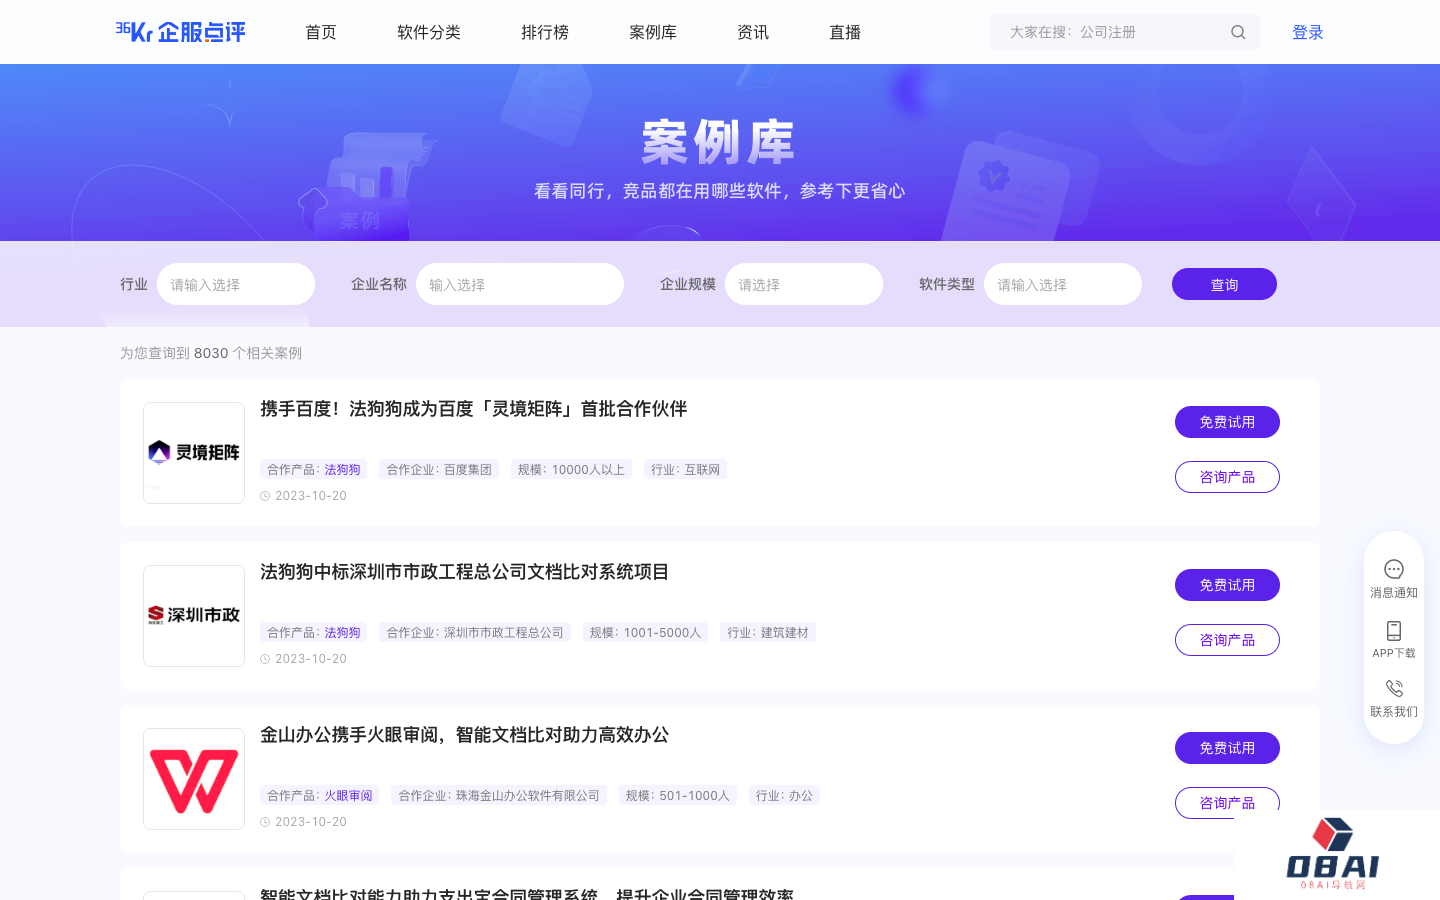Click 法狗狗 product link in 百度 case
The width and height of the screenshot is (1440, 900).
(342, 470)
